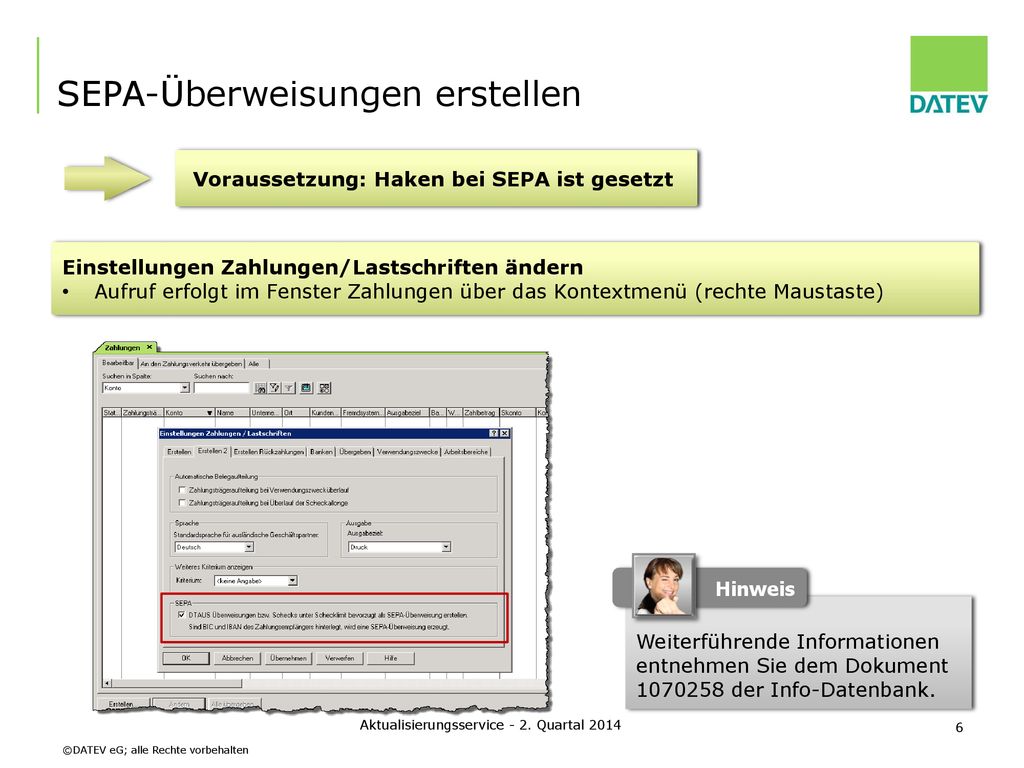The width and height of the screenshot is (1024, 768).
Task: Click 'Aktualisierungsservice - 2. Quartal 2014' footer text
Action: 490,725
